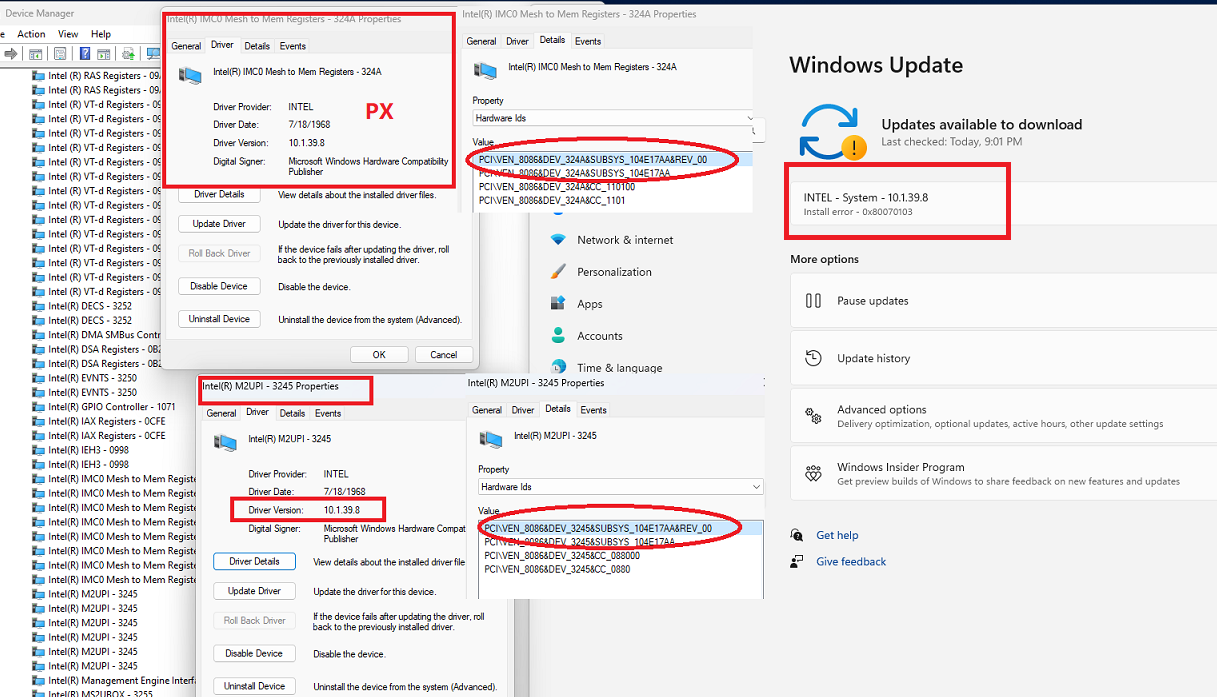Click the icon beside GPIO Controller - 1071
Screen dimensions: 1217x697
38,407
